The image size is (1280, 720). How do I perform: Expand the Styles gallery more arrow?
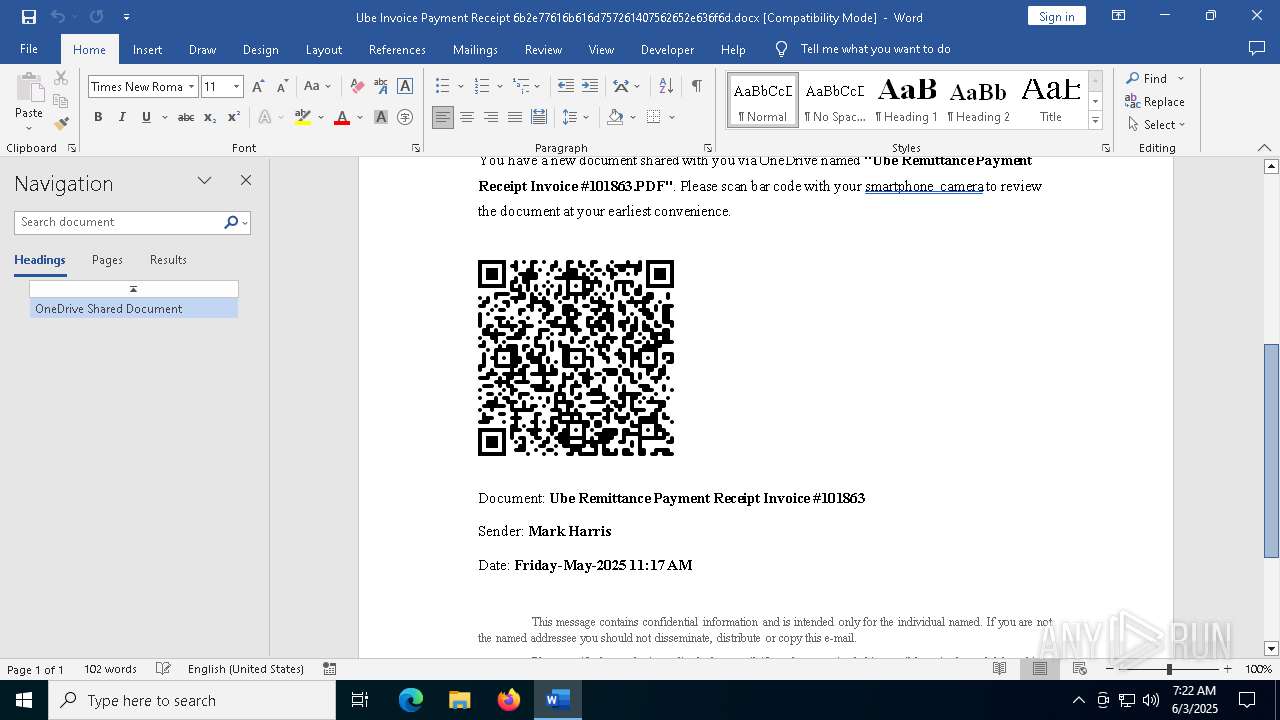[x=1096, y=121]
